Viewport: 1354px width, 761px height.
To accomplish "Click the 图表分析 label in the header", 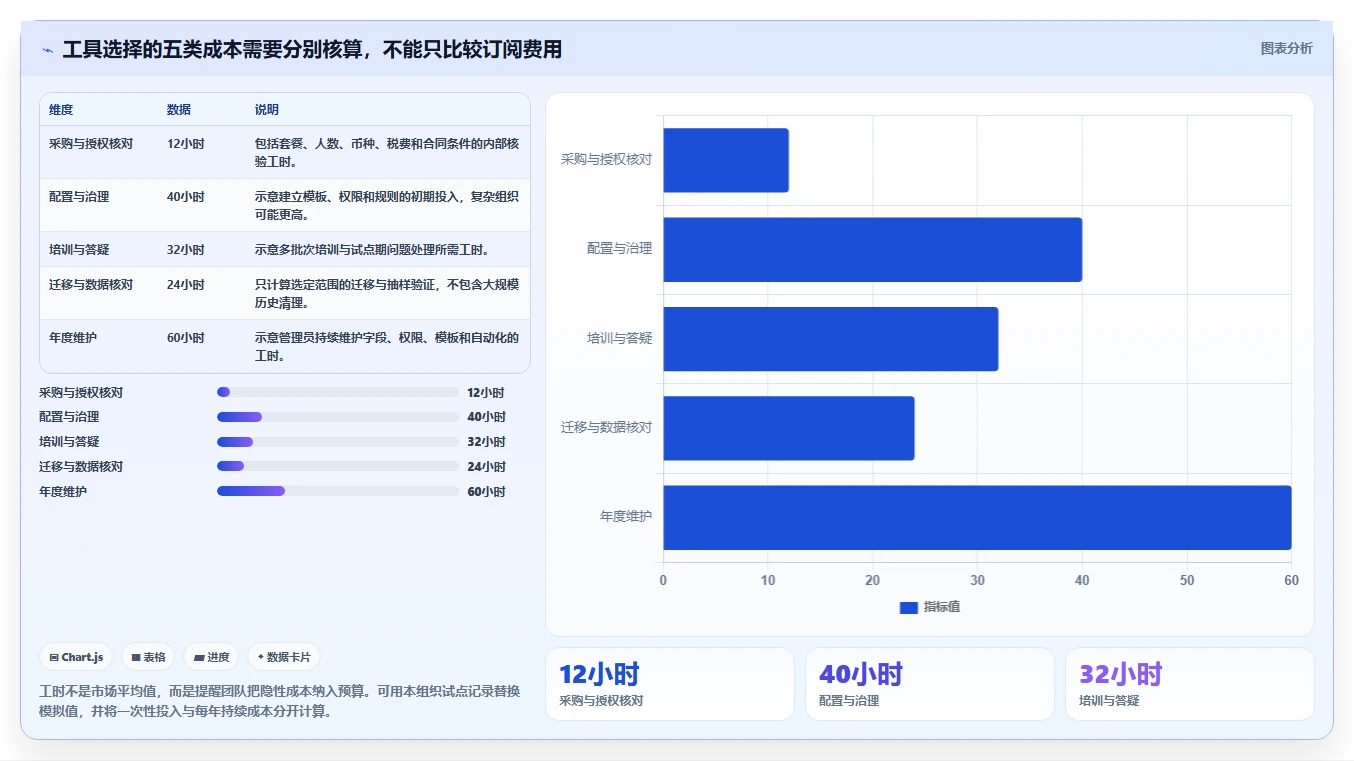I will pyautogui.click(x=1286, y=48).
